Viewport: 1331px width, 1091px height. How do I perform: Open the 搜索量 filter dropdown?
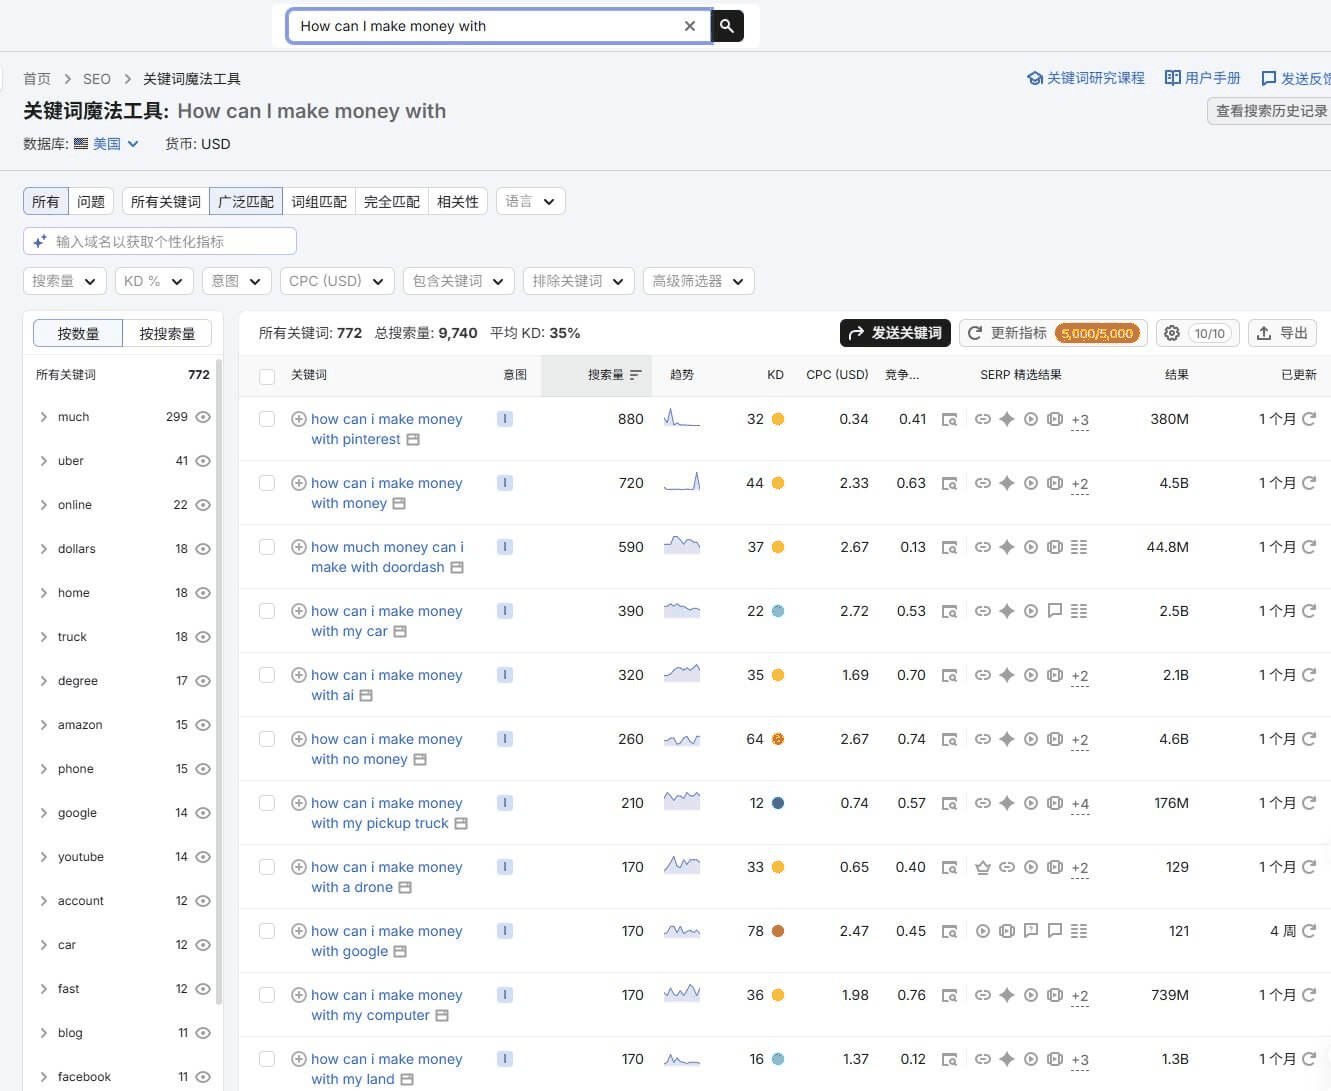point(65,281)
